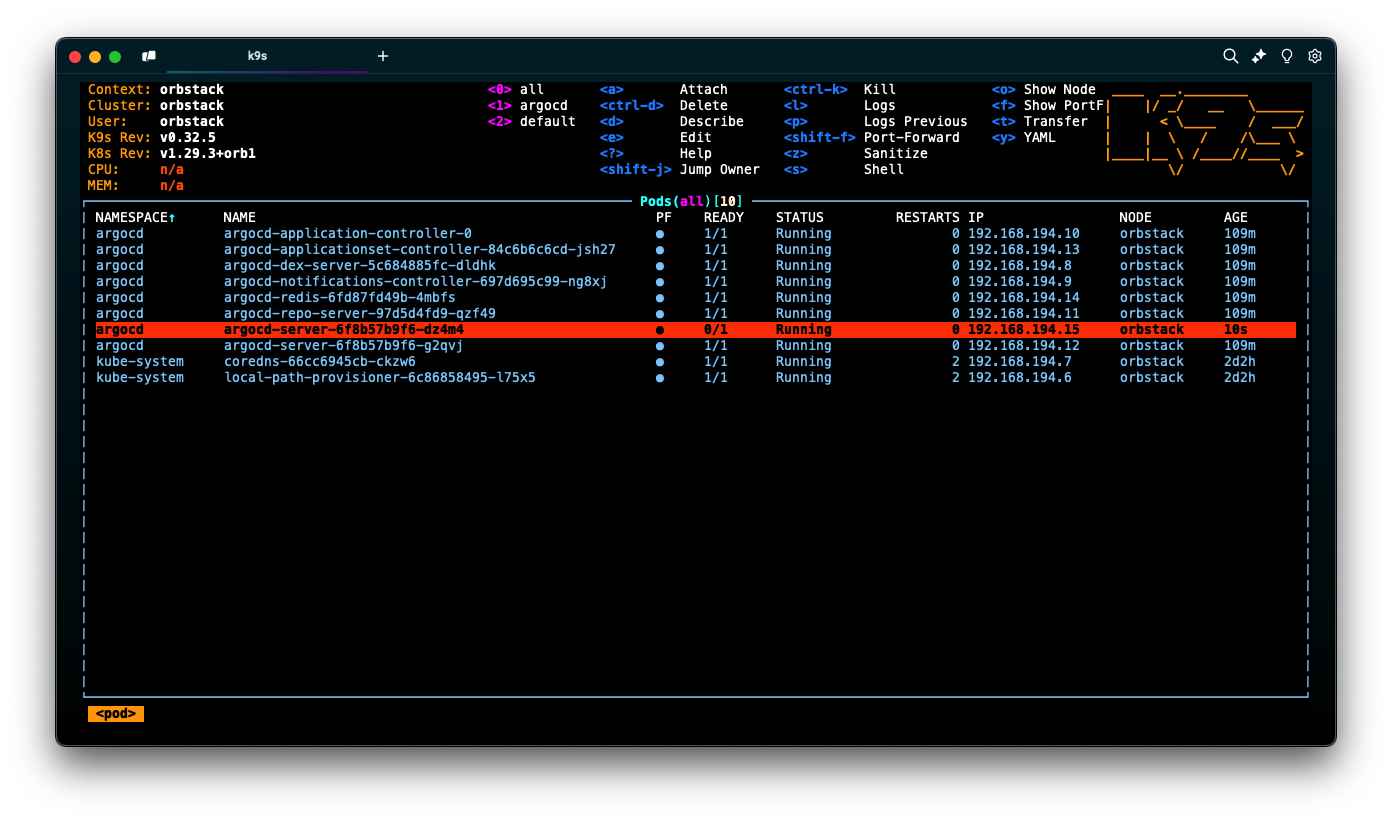Click the NAMESPACE column header
Image resolution: width=1392 pixels, height=820 pixels.
135,218
